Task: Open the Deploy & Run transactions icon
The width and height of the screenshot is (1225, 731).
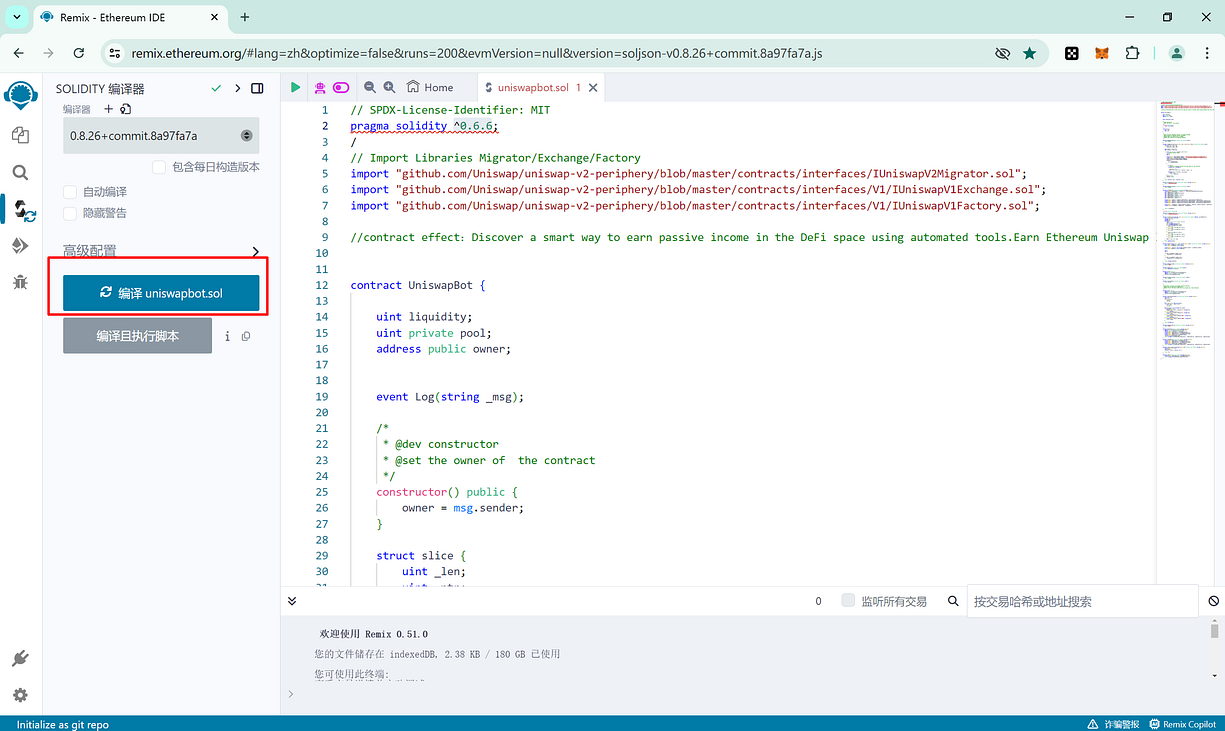Action: coord(20,246)
